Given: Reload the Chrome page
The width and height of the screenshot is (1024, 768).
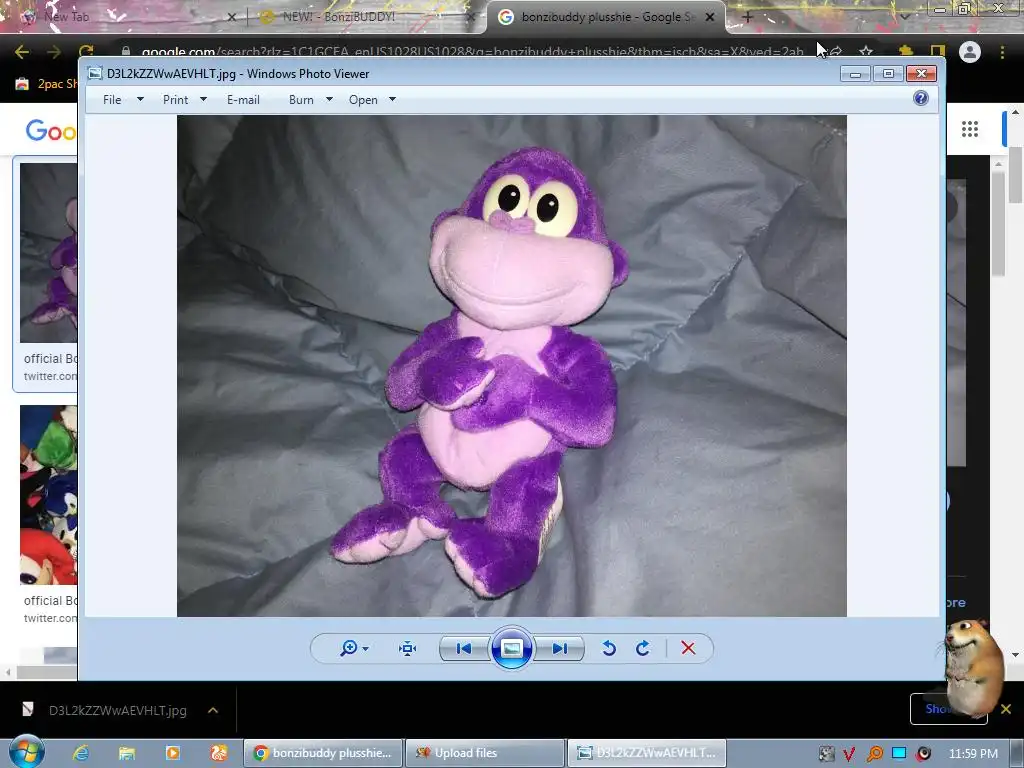Looking at the screenshot, I should pos(86,52).
